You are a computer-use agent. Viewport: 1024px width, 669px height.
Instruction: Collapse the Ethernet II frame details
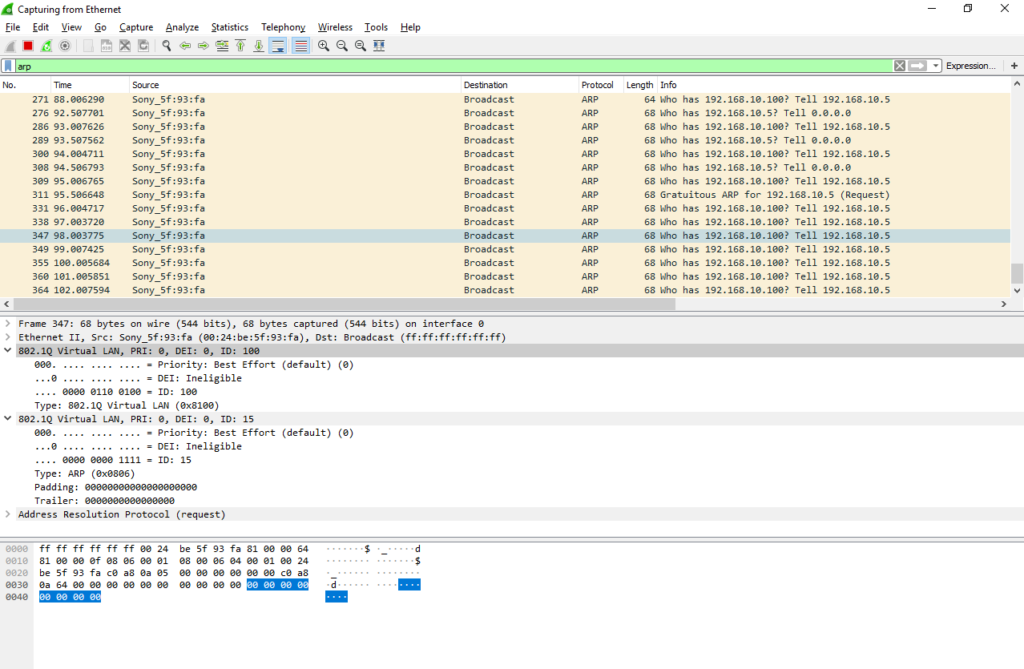(8, 337)
